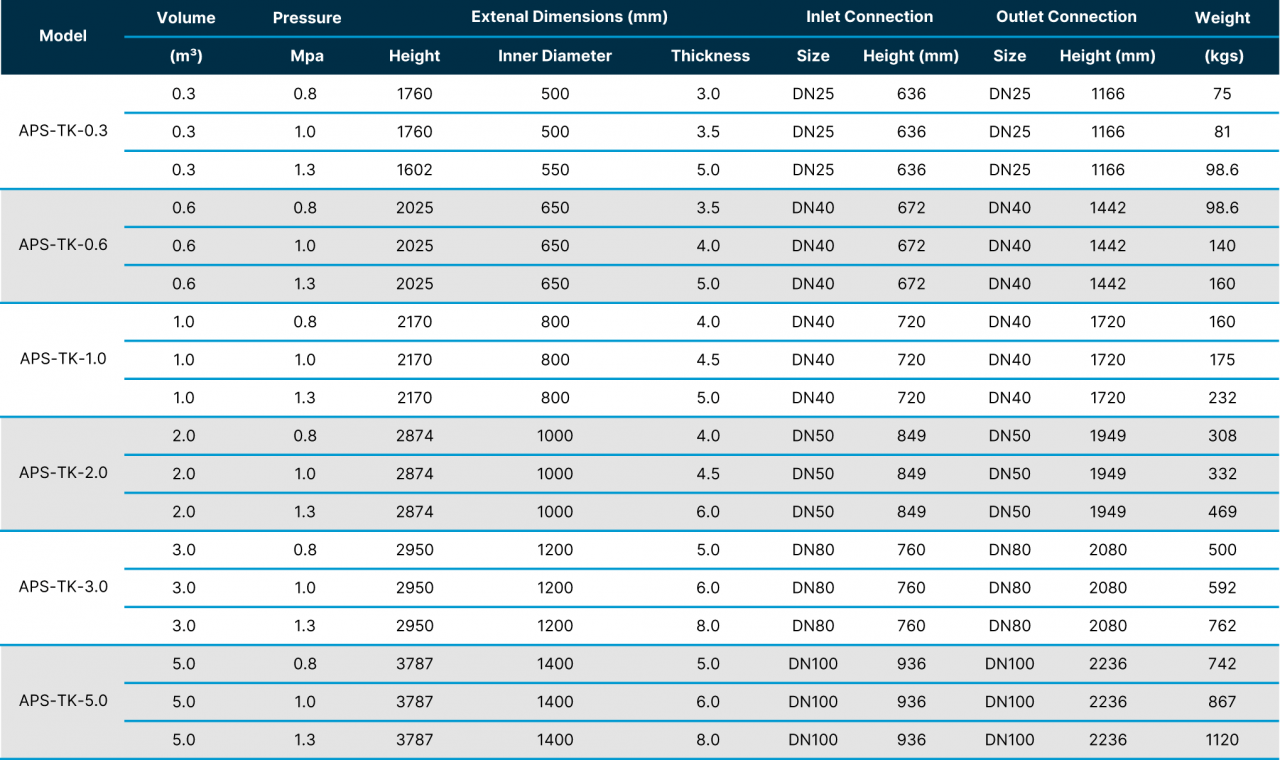
Task: Click the APS-TK-0.6 model cell
Action: 63,245
